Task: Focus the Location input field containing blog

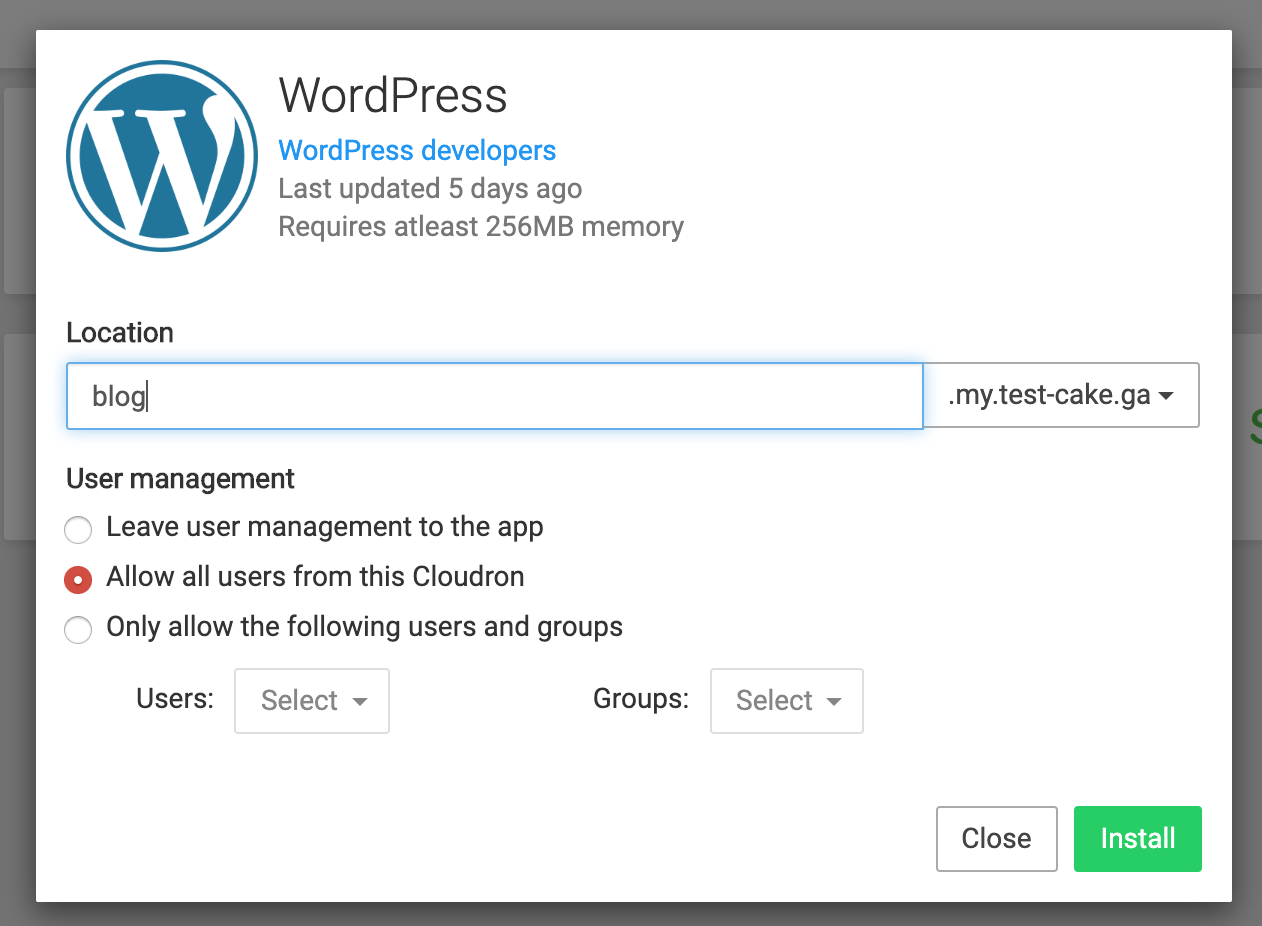Action: click(x=494, y=396)
